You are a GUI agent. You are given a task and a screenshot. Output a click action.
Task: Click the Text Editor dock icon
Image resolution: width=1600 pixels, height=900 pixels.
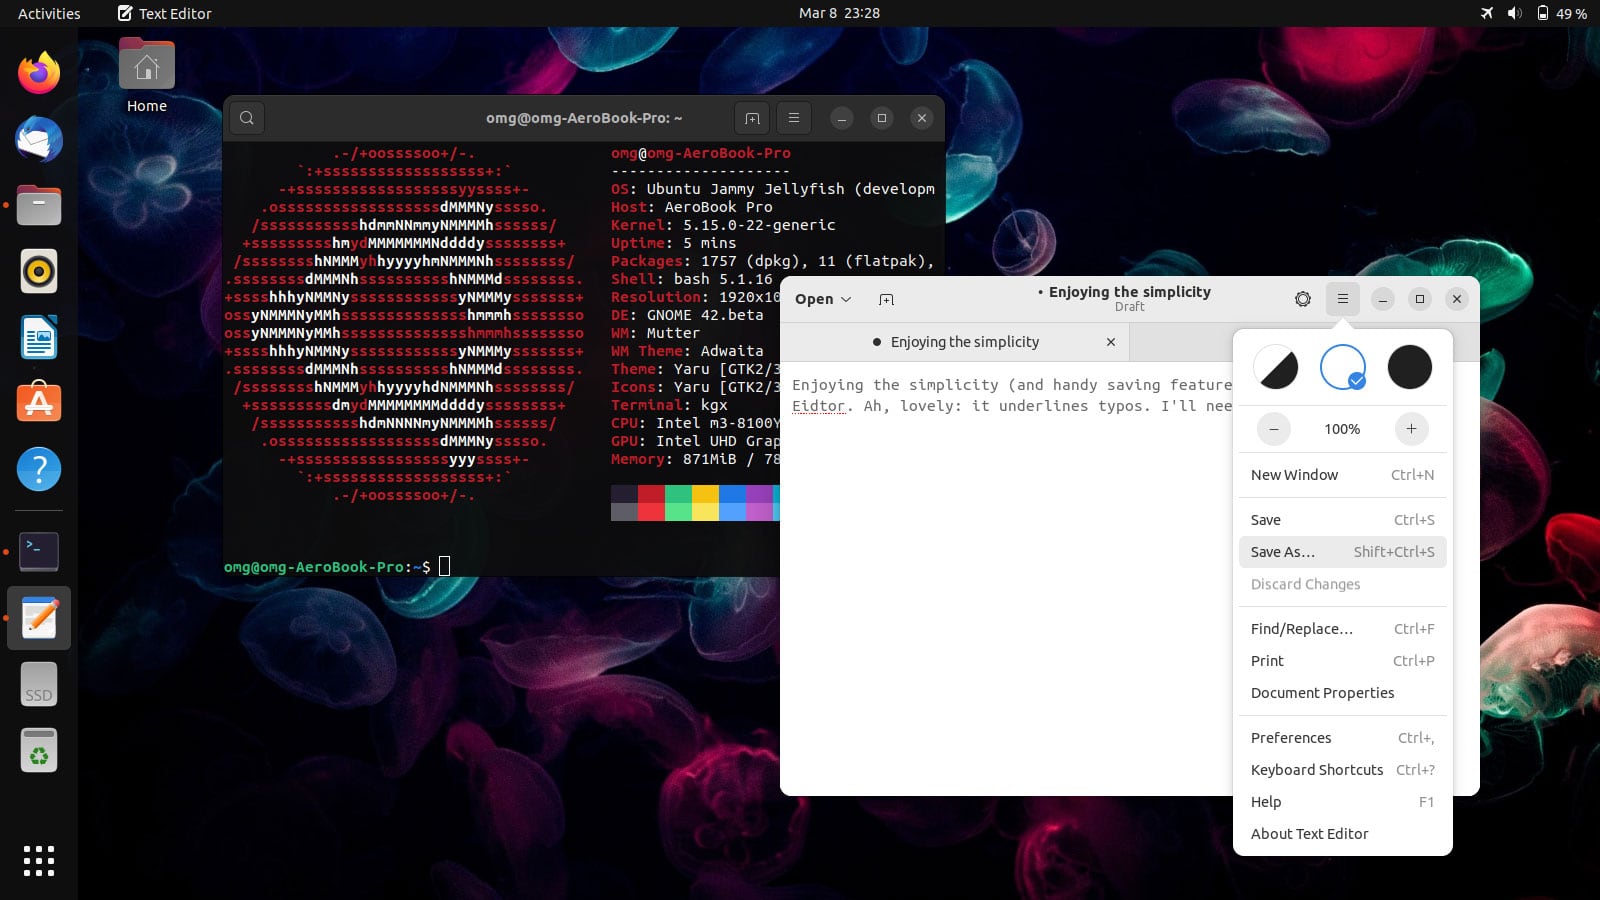coord(39,618)
